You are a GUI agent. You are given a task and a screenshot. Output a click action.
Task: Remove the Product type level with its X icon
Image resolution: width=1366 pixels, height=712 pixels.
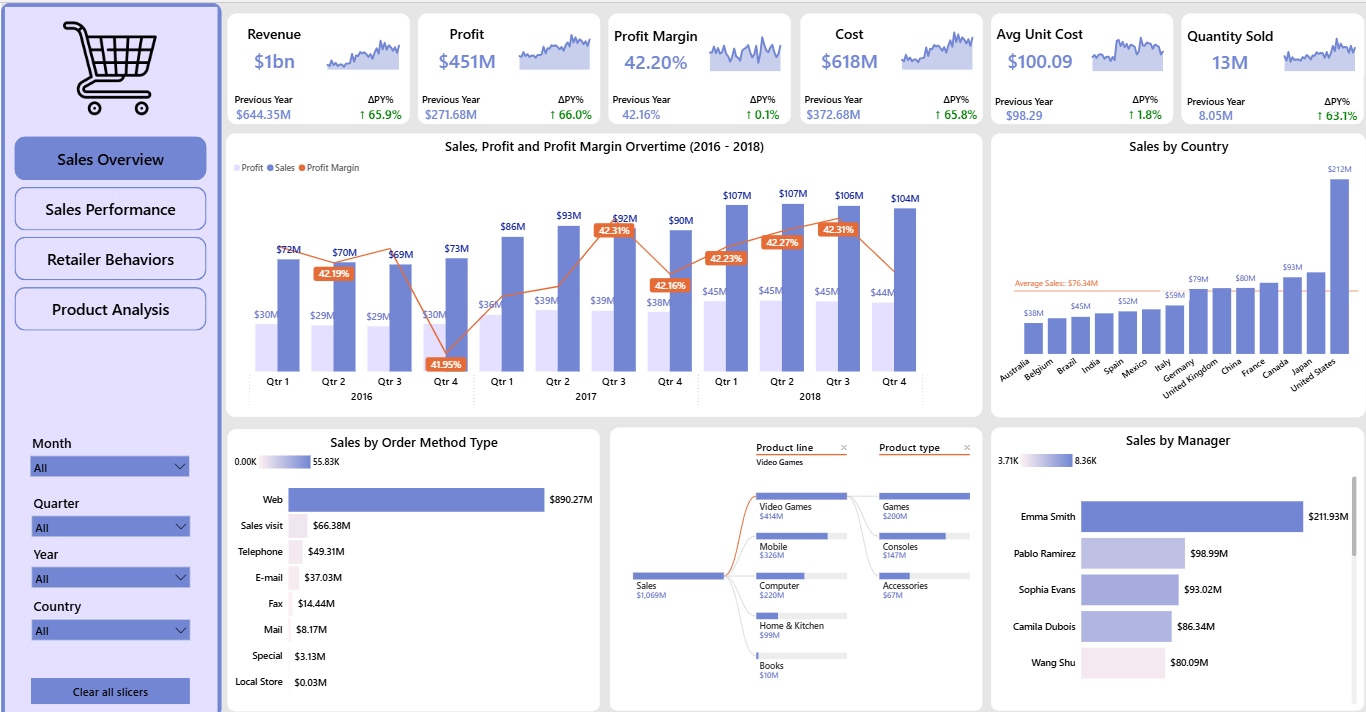click(x=965, y=447)
